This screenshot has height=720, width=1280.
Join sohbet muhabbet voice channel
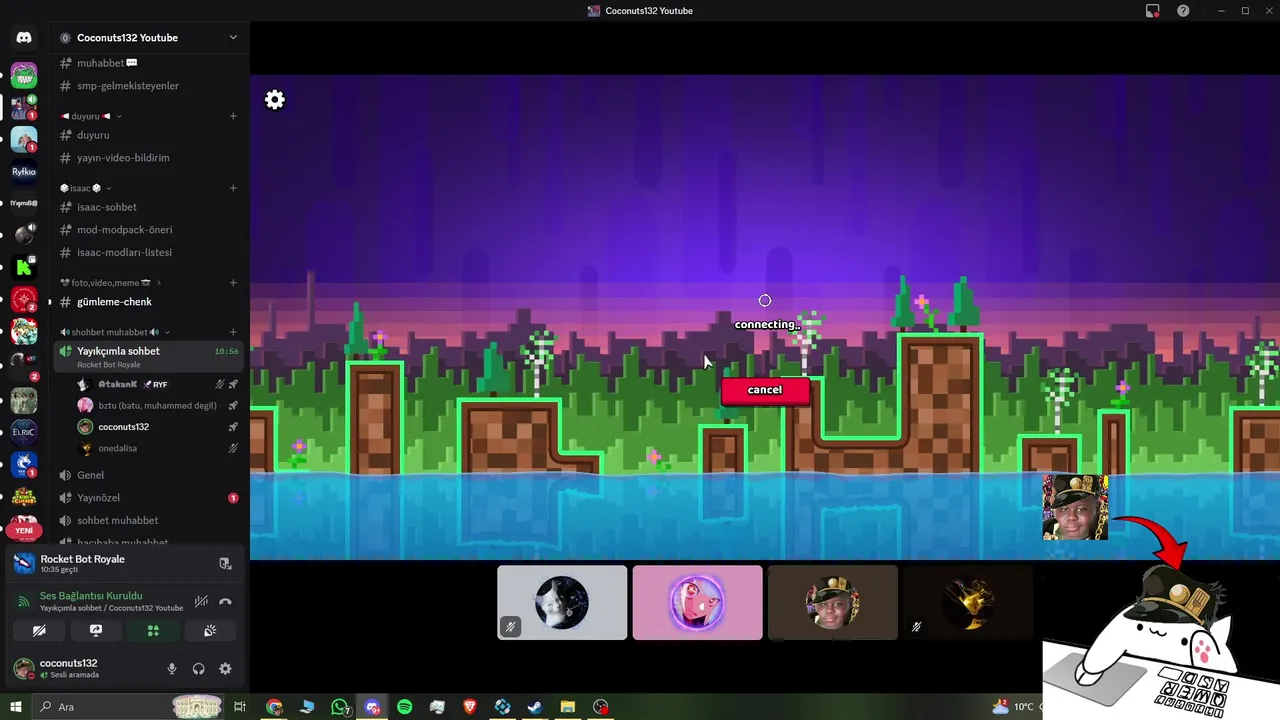(x=149, y=521)
